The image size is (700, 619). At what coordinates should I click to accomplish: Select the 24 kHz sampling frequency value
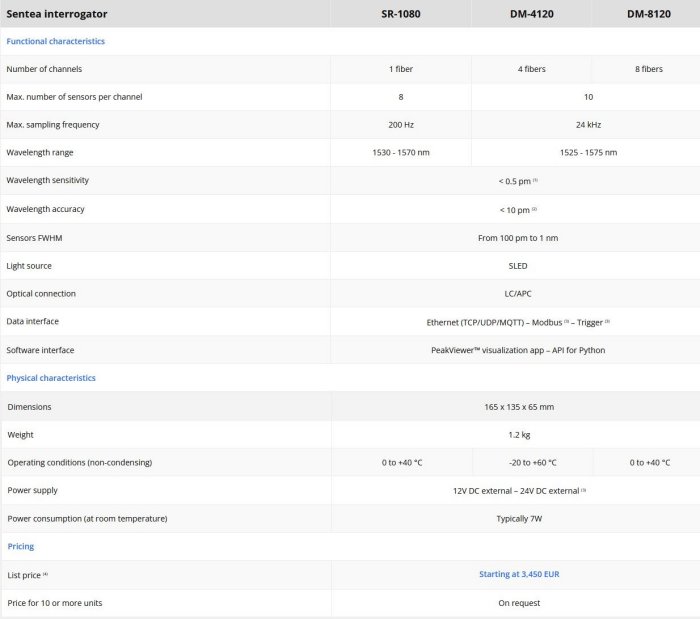point(588,125)
